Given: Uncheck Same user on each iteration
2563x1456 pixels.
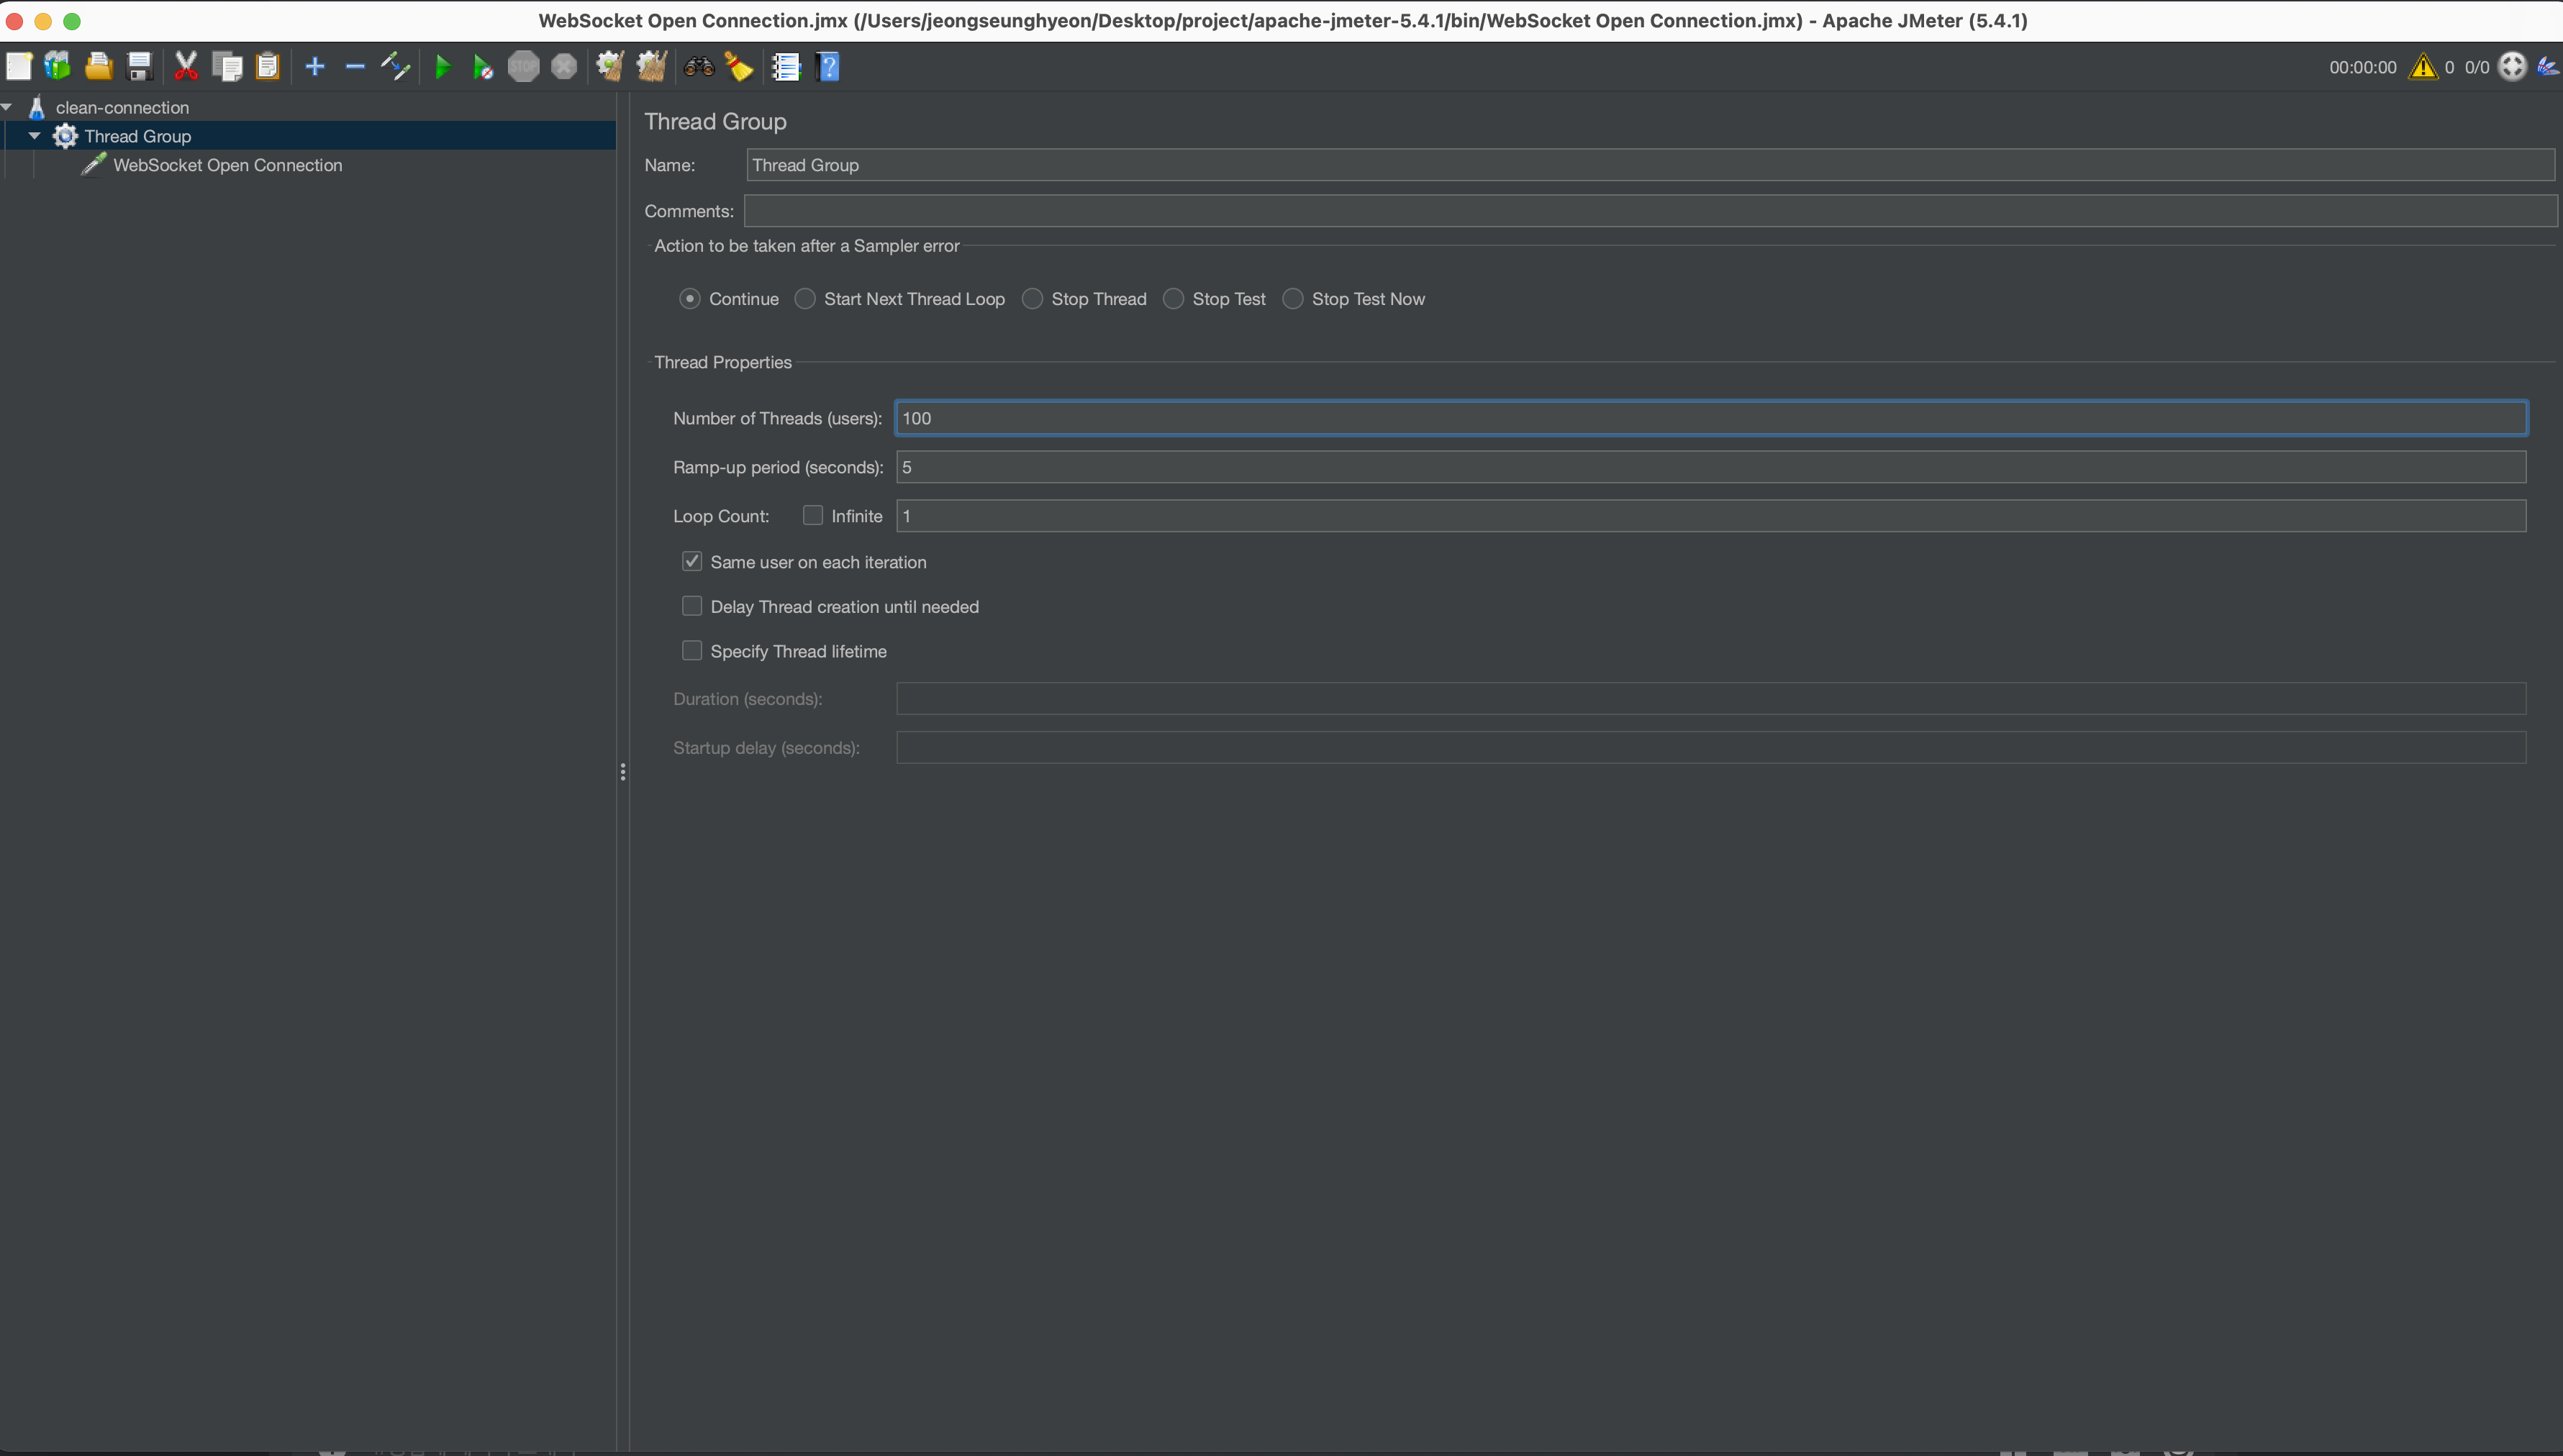Looking at the screenshot, I should click(x=692, y=561).
